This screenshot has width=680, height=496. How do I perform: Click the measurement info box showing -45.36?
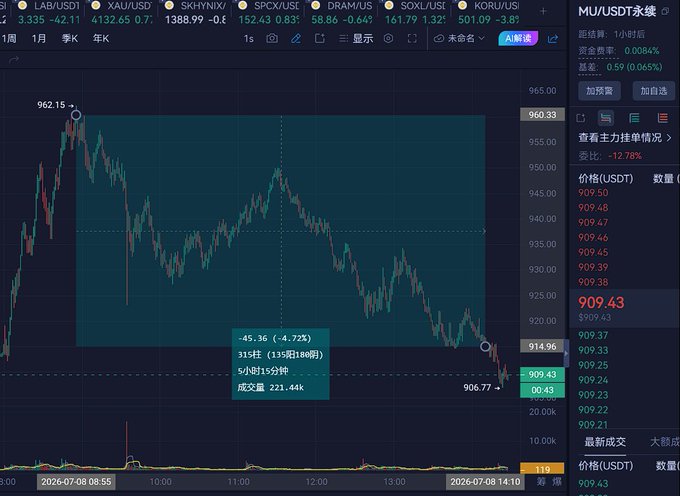point(281,364)
